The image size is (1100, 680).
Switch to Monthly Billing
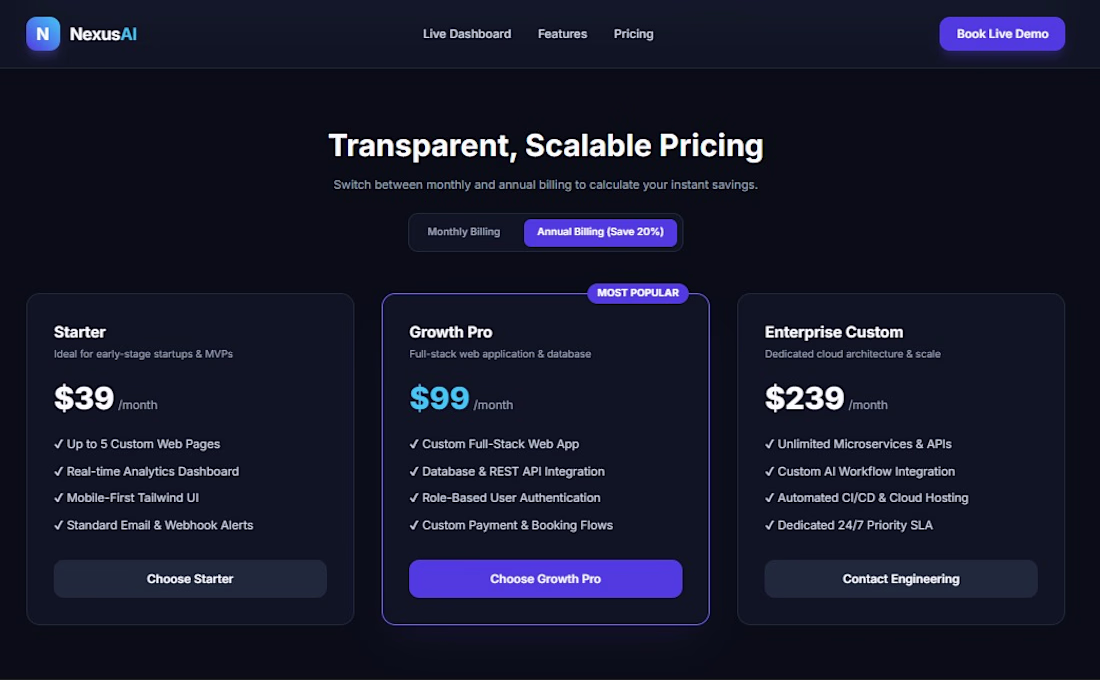[x=464, y=232]
